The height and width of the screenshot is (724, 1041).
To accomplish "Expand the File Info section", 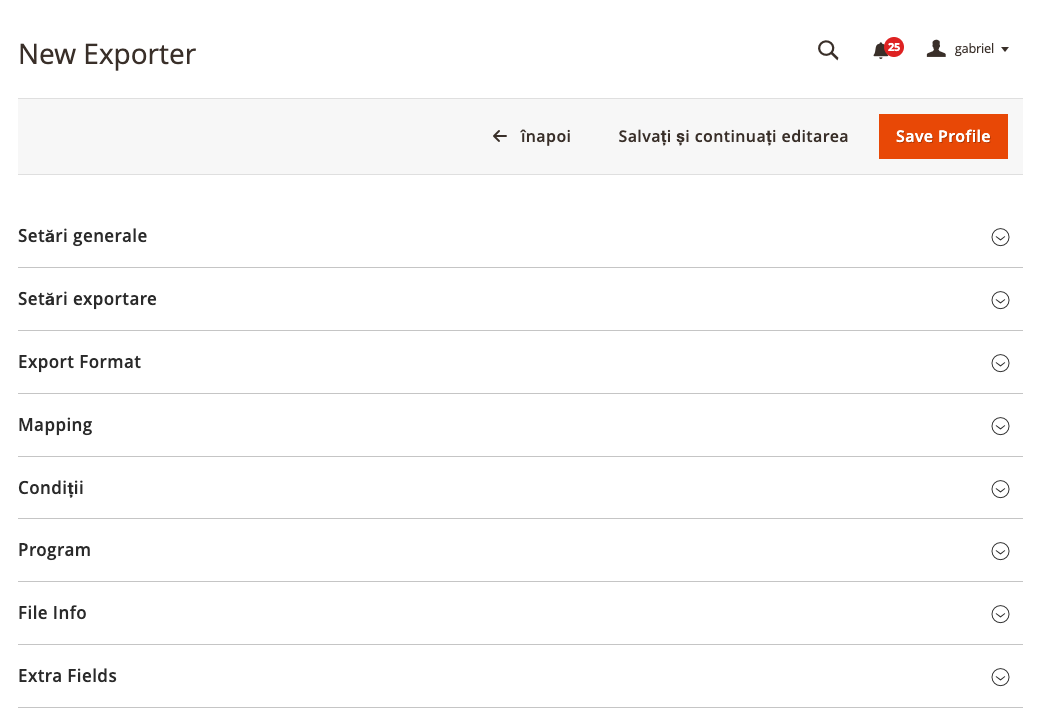I will tap(520, 613).
